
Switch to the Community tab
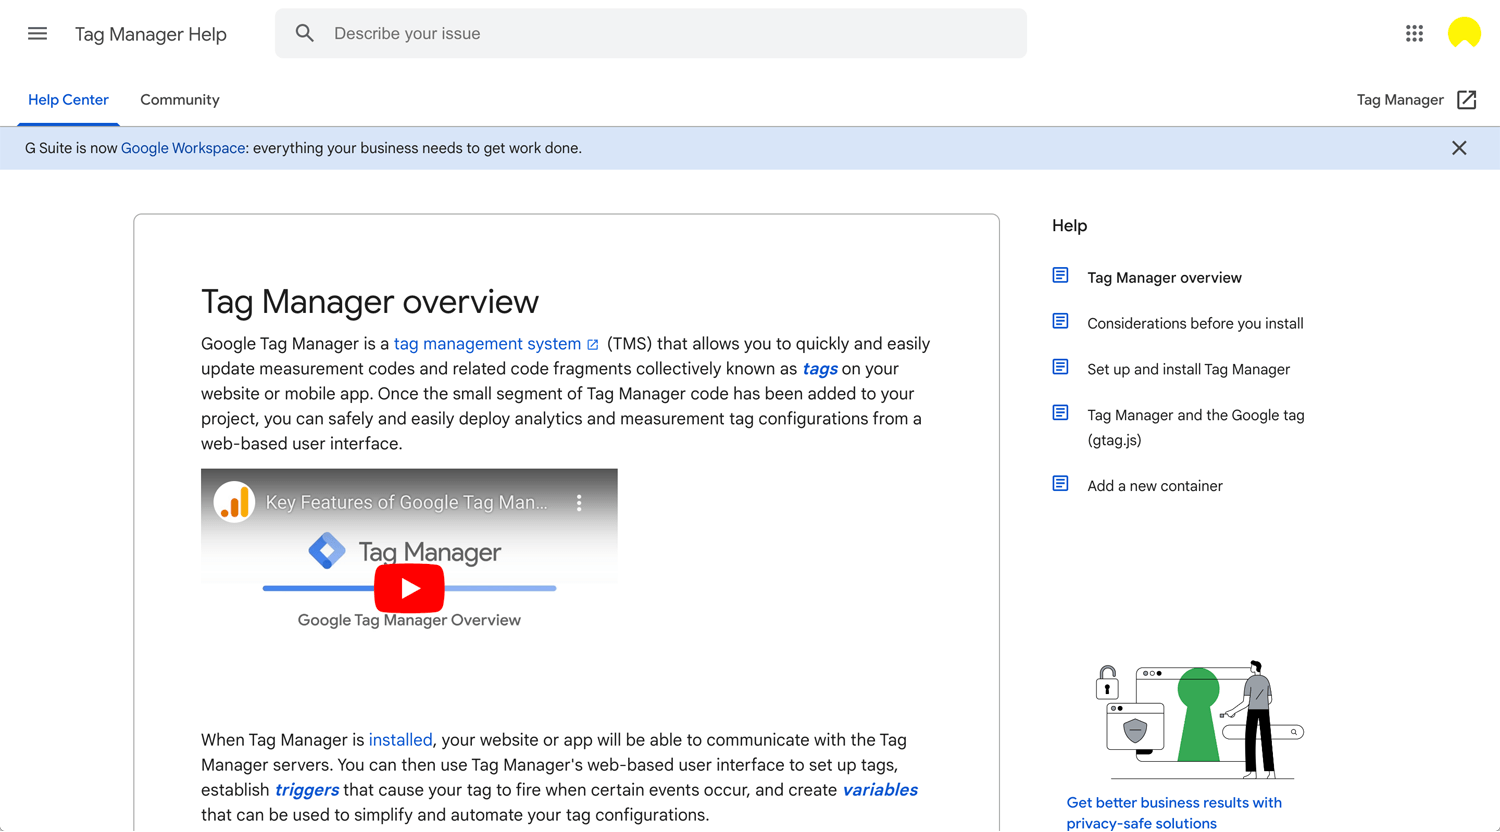180,100
